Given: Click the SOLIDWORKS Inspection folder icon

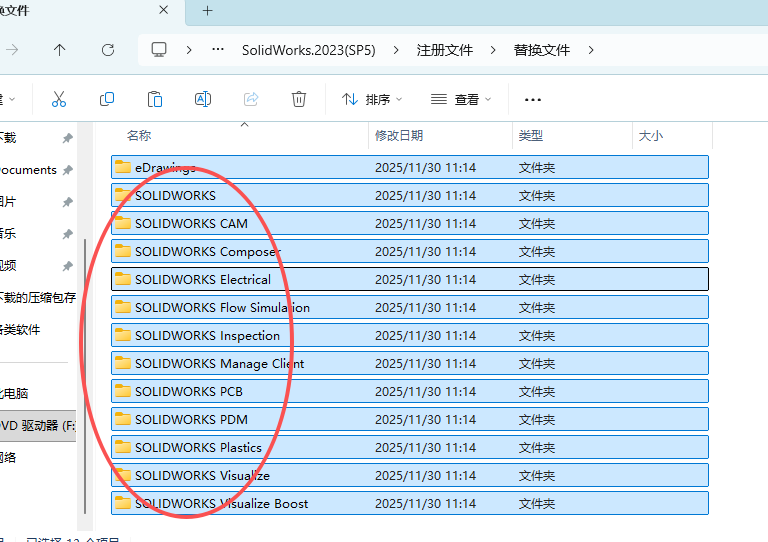Looking at the screenshot, I should 122,335.
